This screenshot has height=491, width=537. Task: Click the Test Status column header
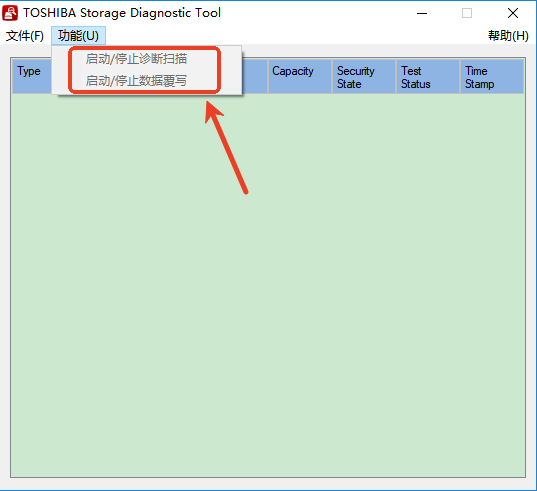tap(428, 76)
